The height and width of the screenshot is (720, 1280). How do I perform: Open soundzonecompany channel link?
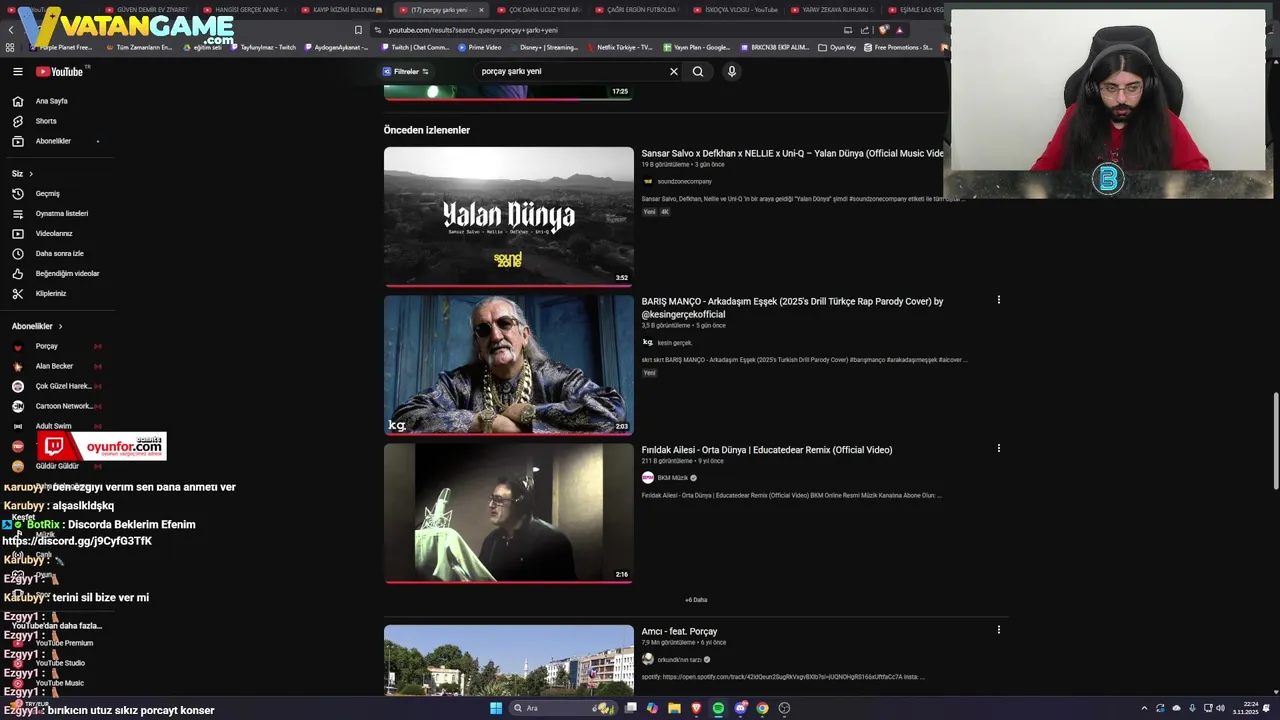tap(684, 181)
